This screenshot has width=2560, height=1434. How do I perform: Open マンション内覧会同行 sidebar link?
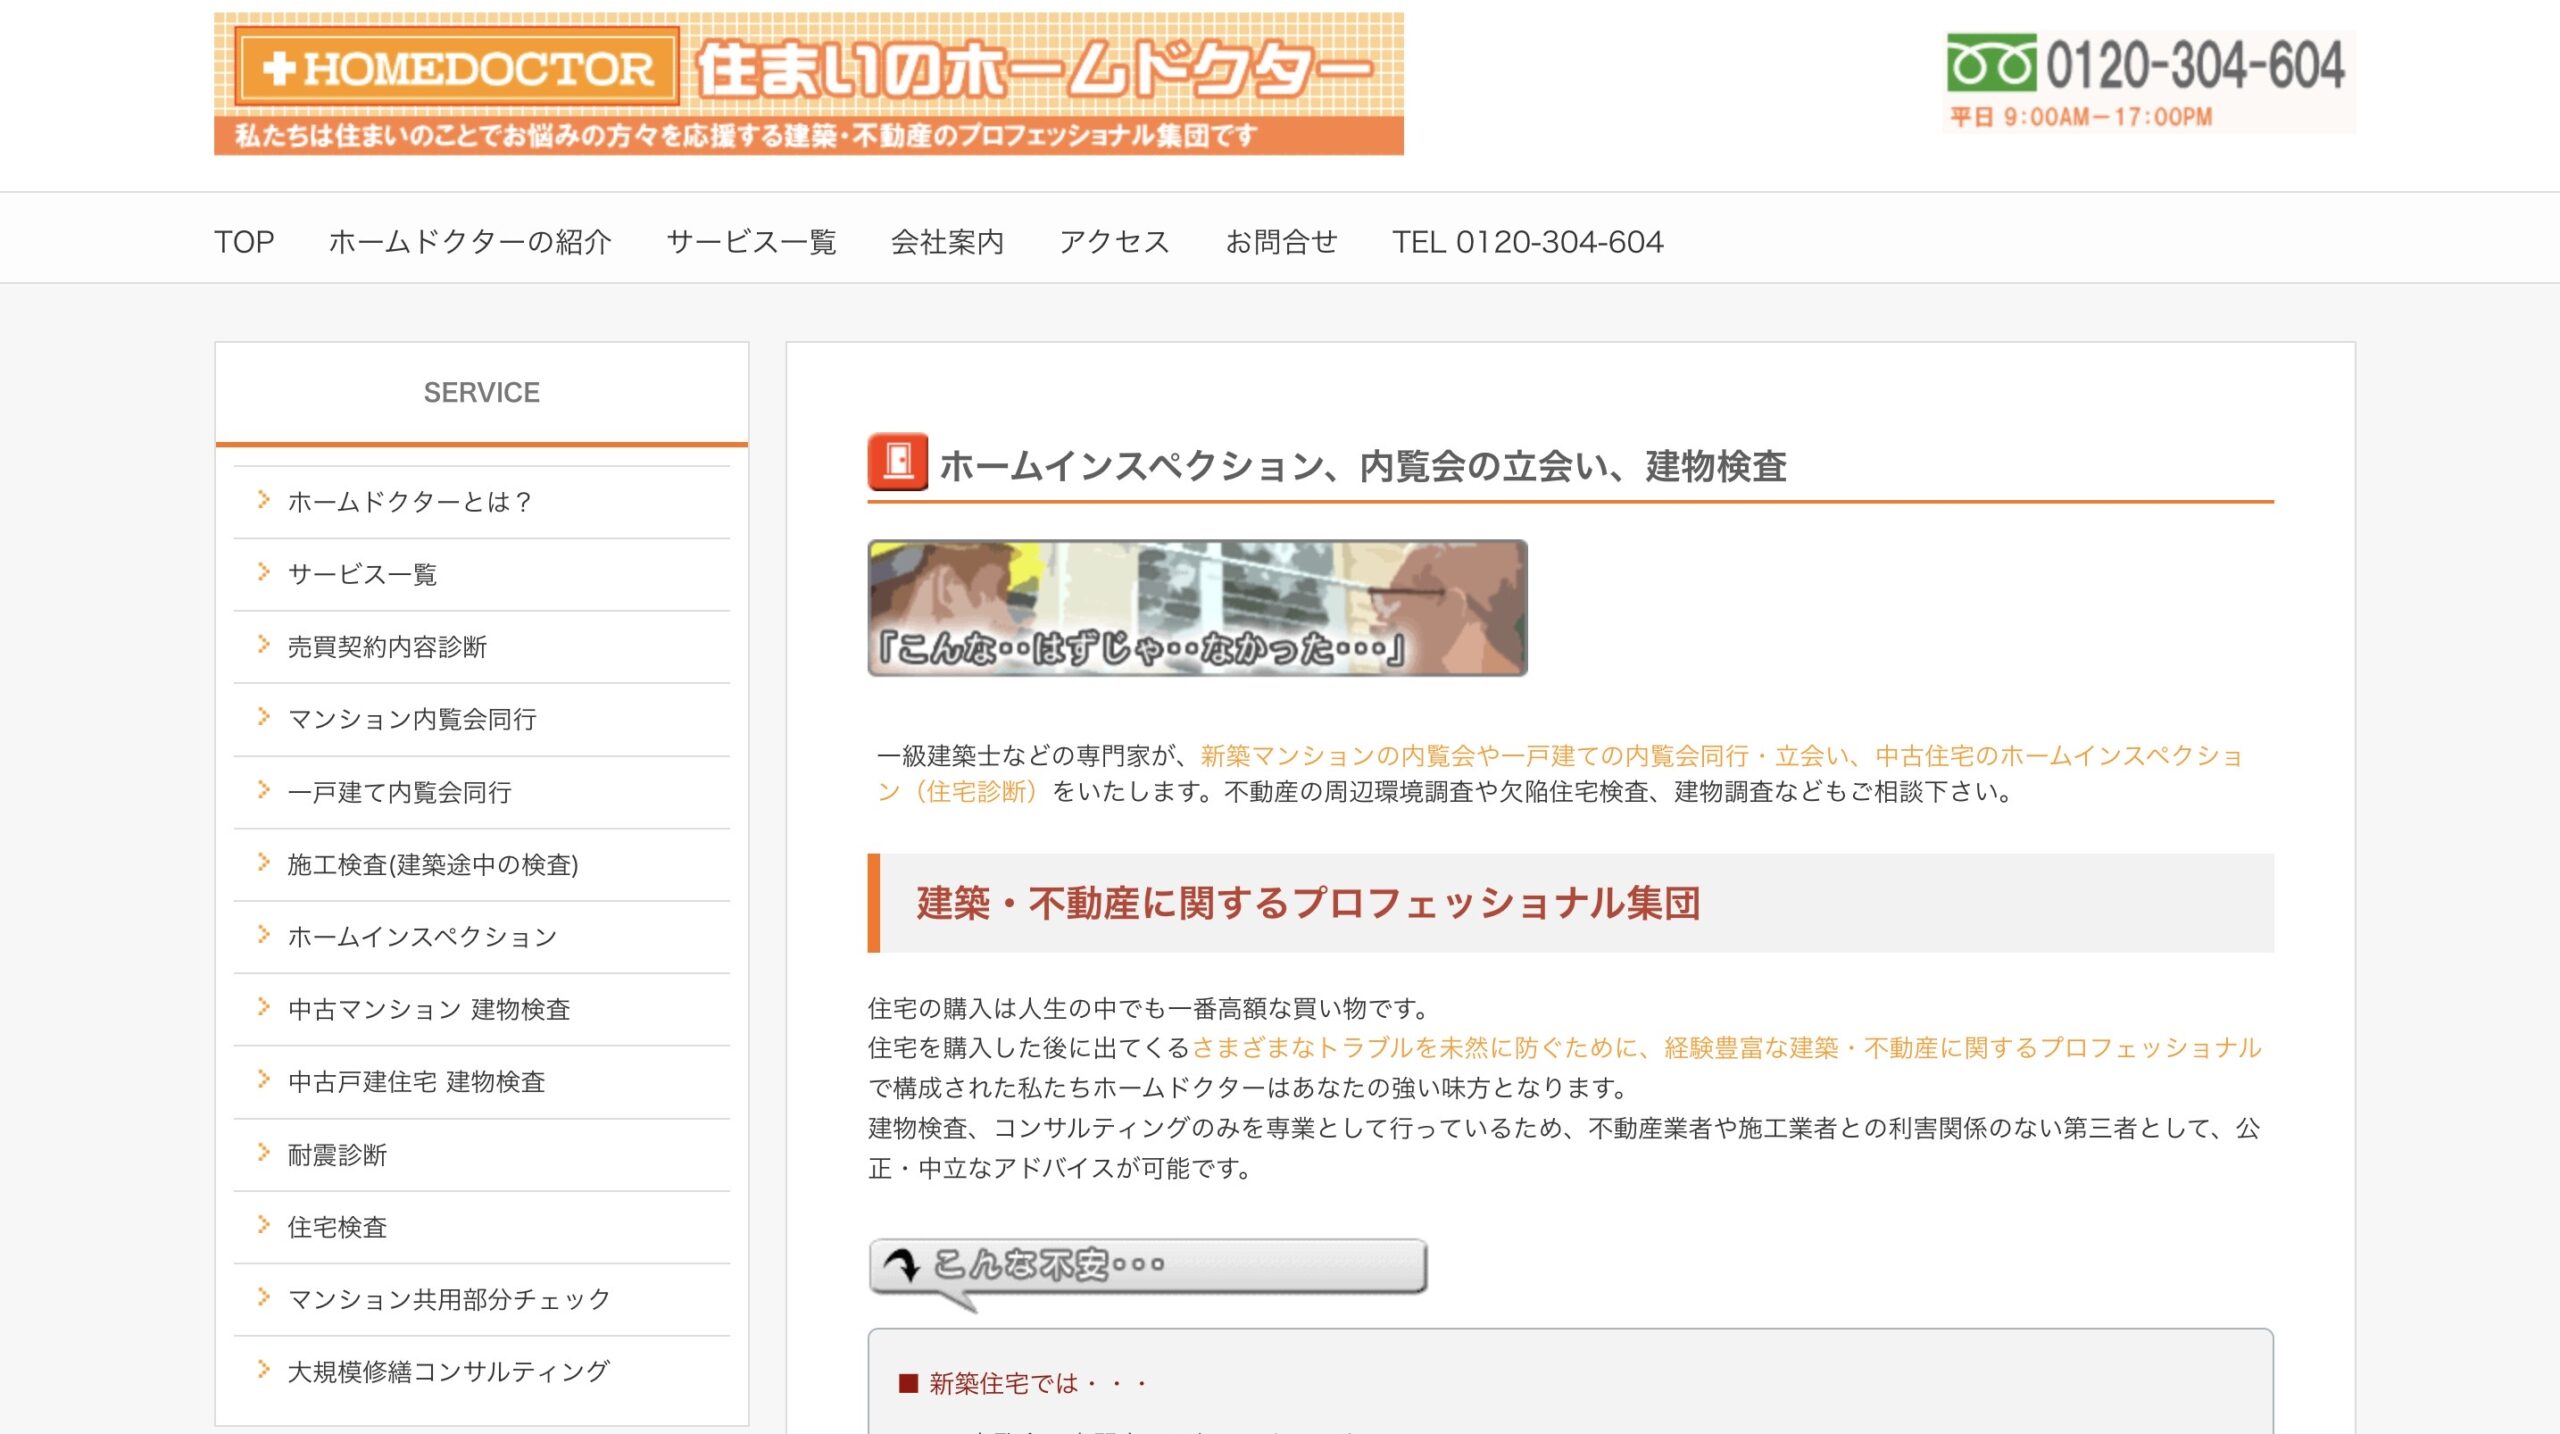click(x=411, y=719)
